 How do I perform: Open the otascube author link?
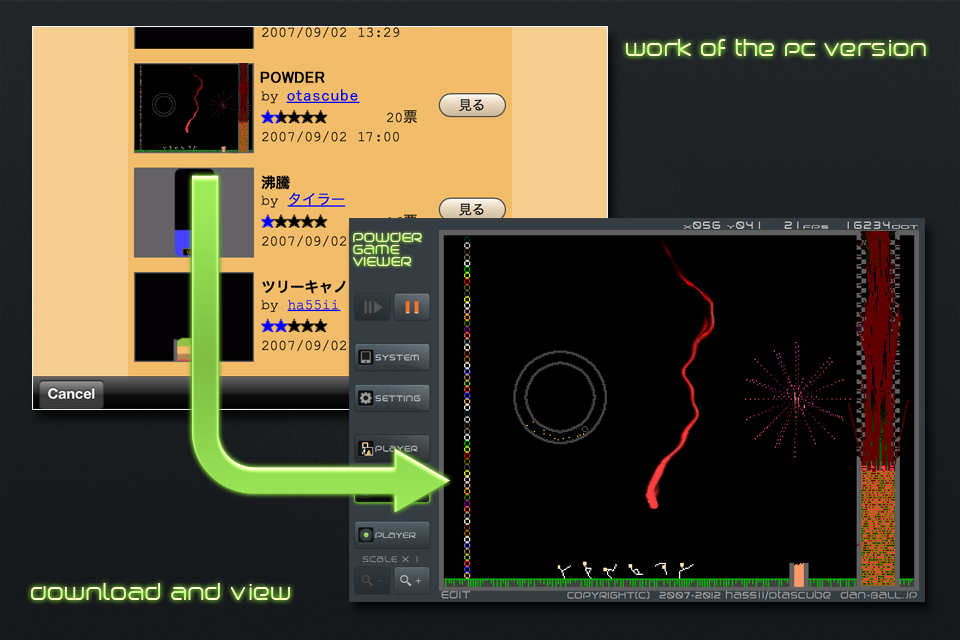click(x=322, y=95)
